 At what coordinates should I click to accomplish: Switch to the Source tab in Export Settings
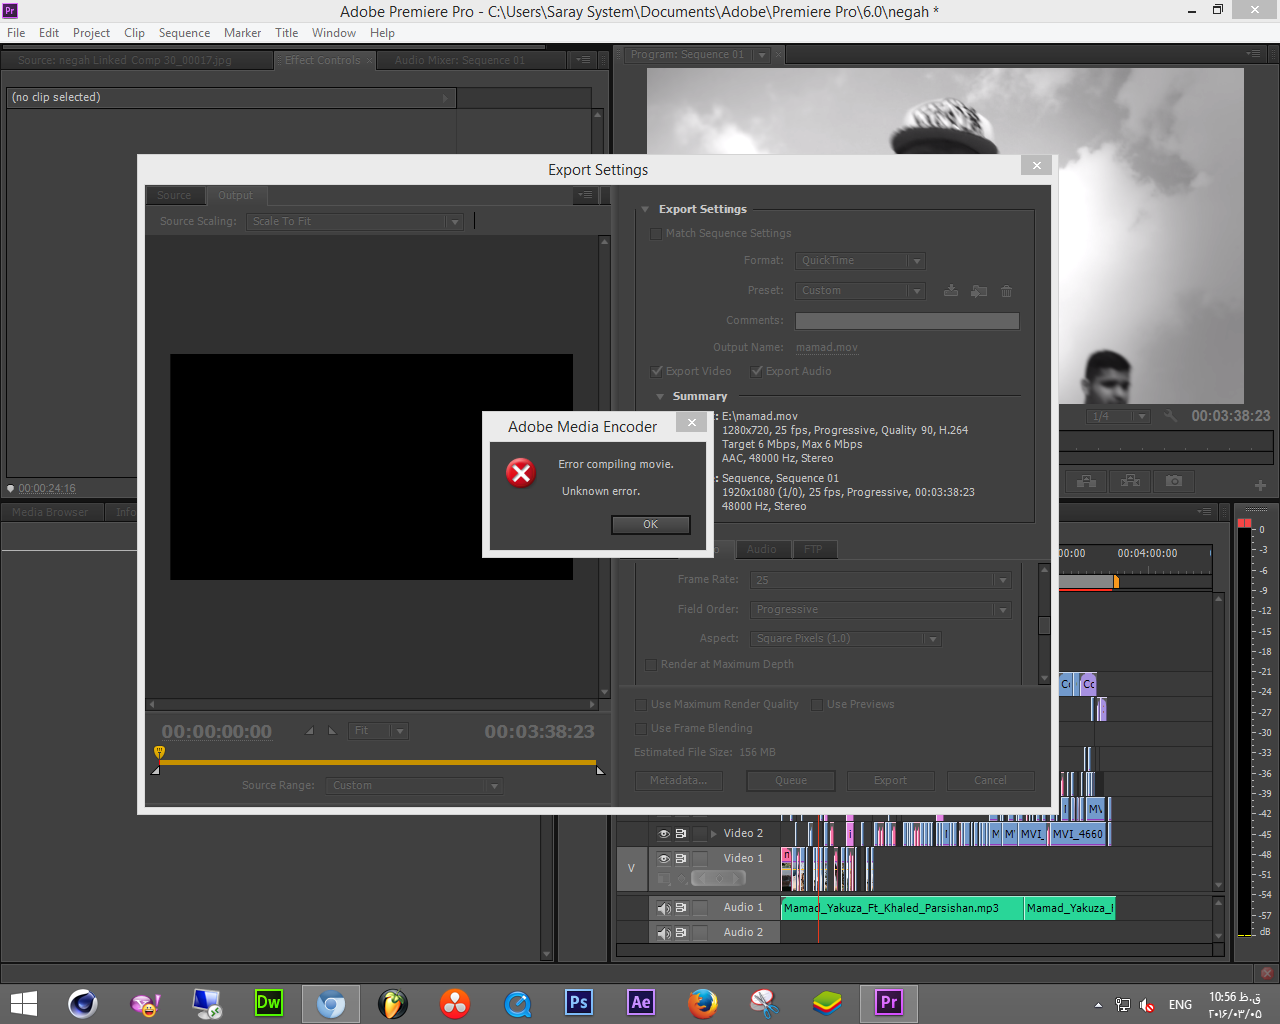174,196
